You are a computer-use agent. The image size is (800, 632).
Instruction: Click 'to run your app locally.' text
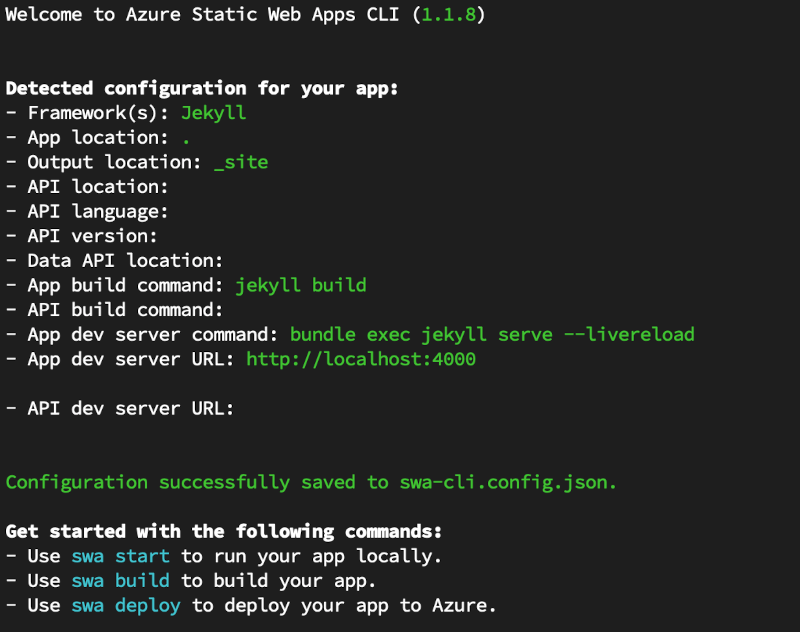click(312, 556)
